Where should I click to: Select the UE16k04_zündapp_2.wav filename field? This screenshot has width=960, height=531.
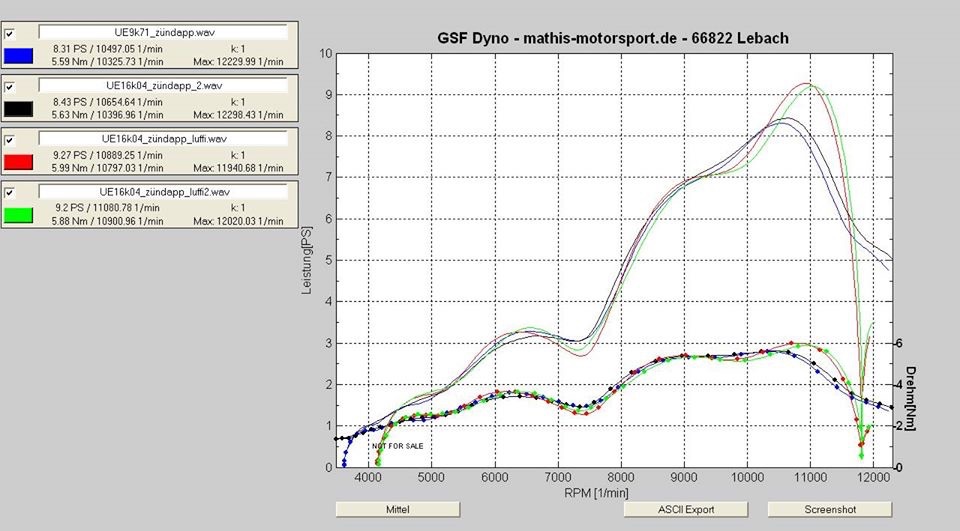point(164,86)
